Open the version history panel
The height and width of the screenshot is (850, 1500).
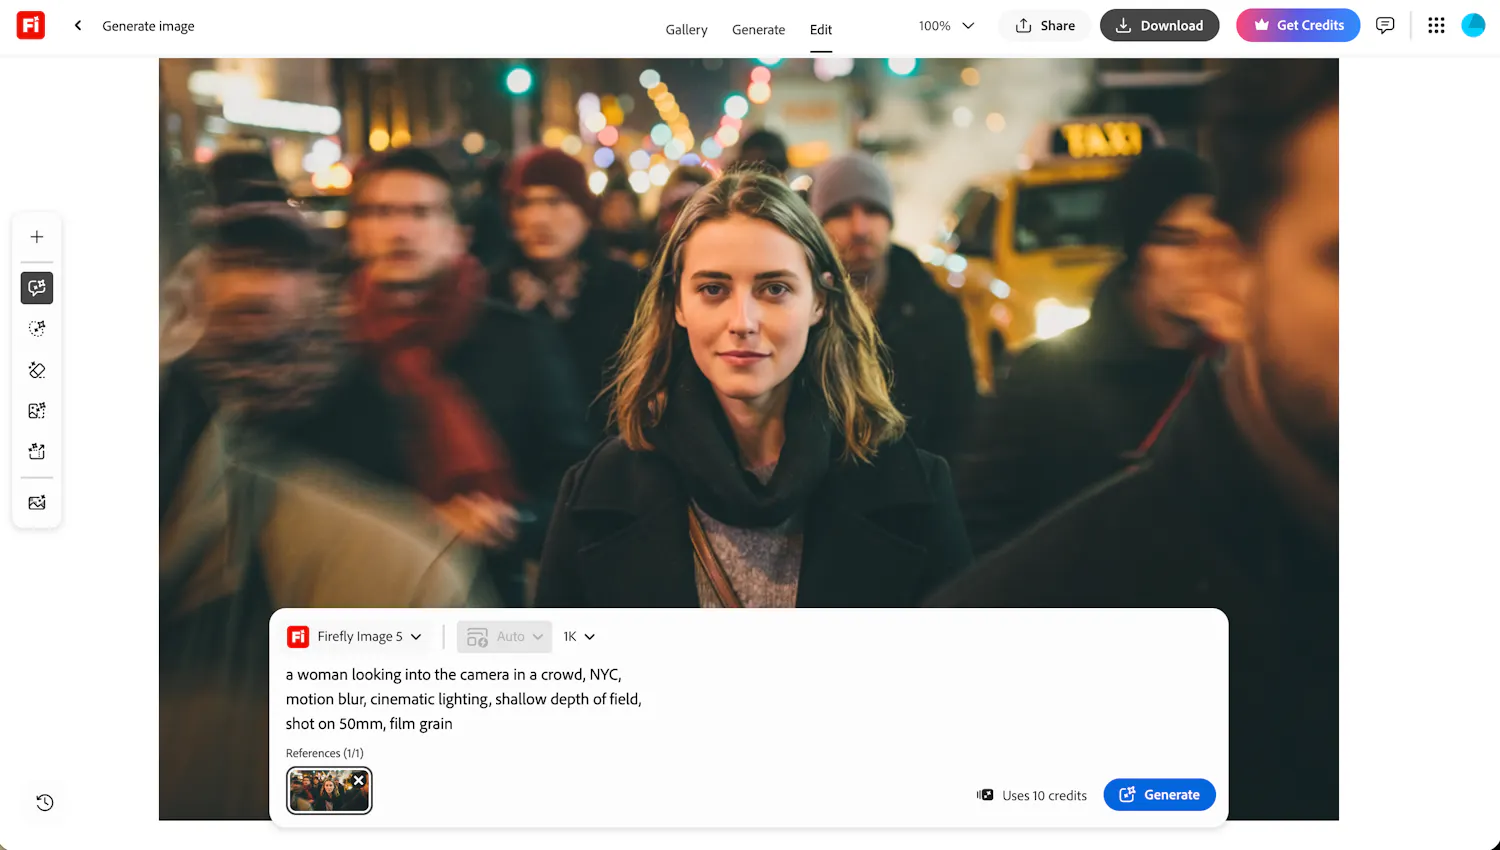(43, 803)
